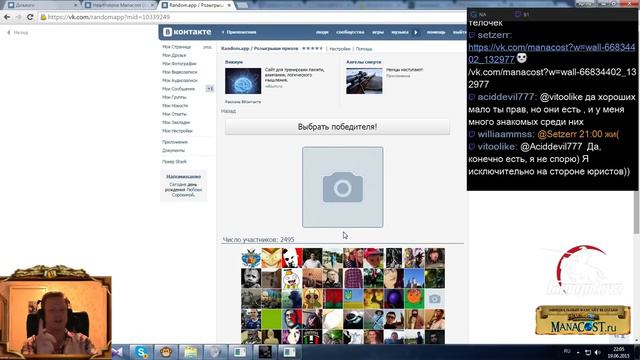Click the address bar URL field
Screen dimensions: 640x360
pos(253,17)
